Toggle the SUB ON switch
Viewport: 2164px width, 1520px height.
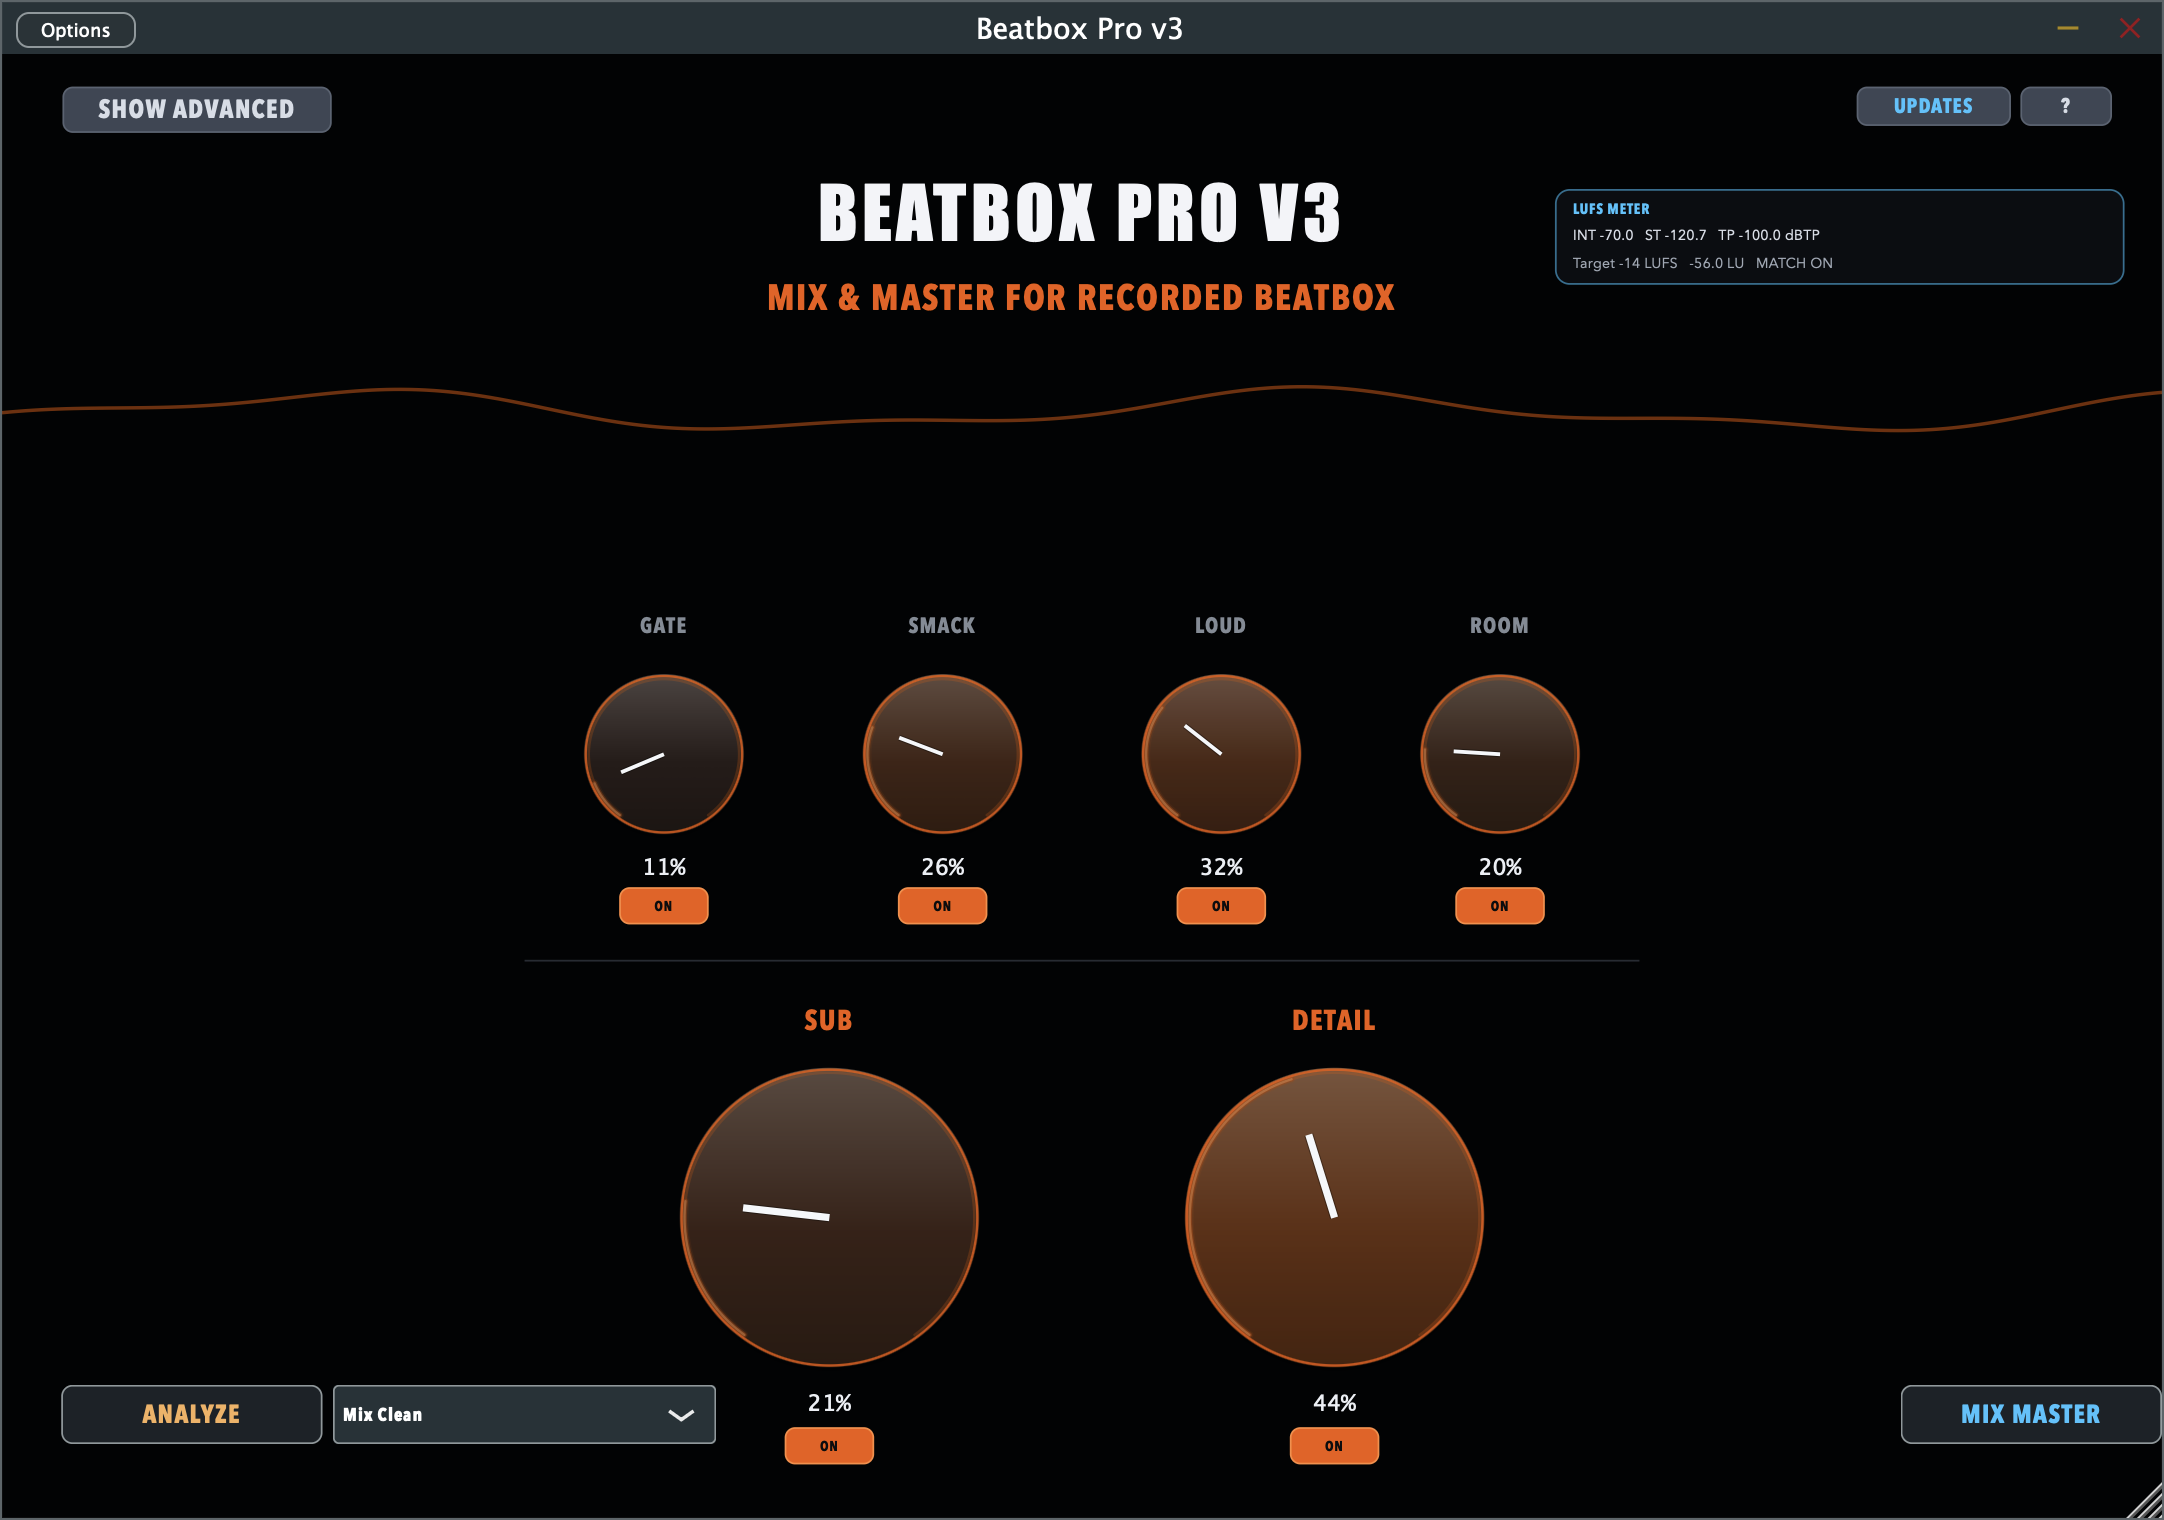click(x=829, y=1446)
